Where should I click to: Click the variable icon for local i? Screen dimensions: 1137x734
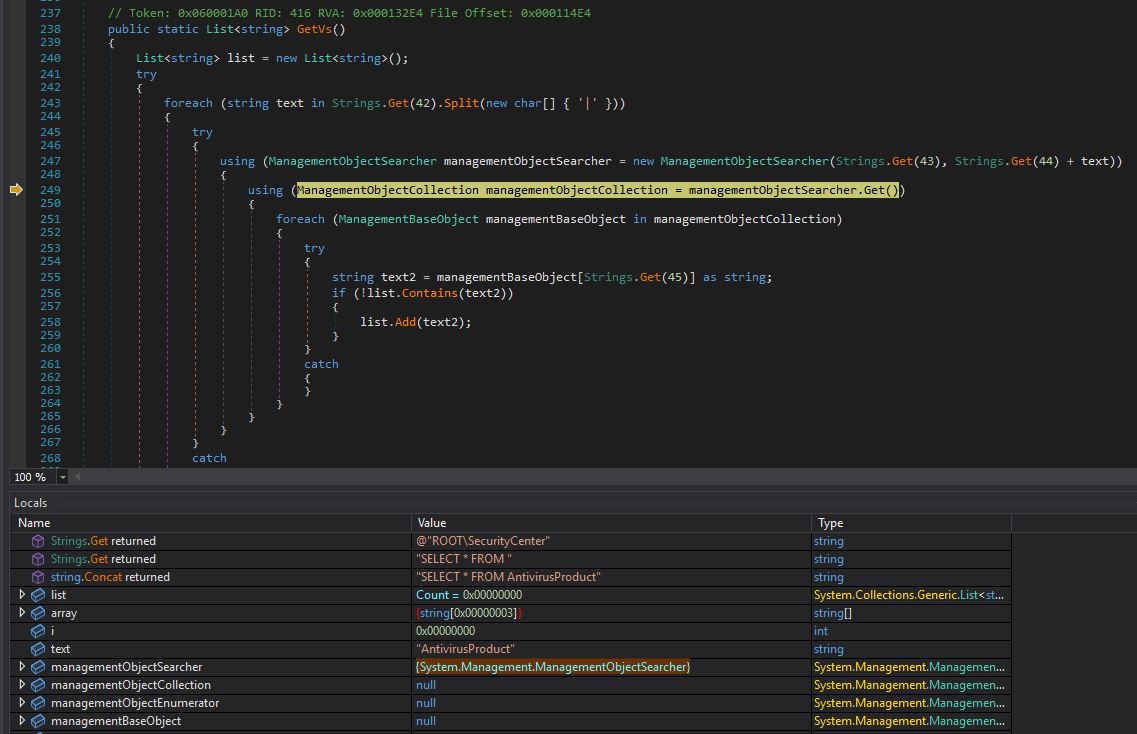point(38,631)
